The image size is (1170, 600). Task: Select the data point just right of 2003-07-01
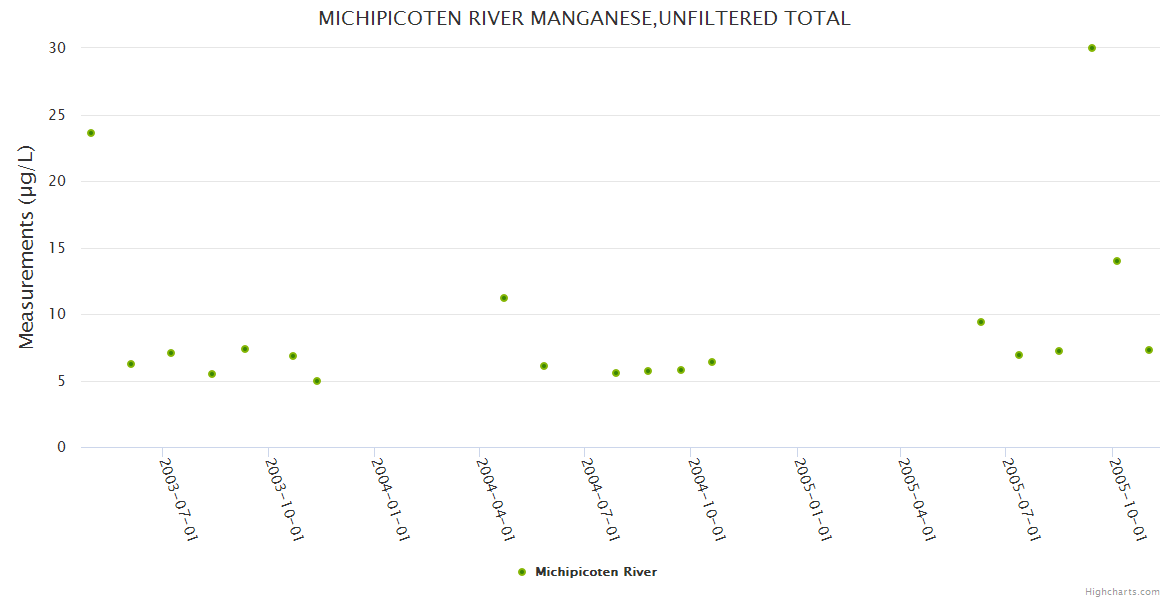(x=171, y=353)
